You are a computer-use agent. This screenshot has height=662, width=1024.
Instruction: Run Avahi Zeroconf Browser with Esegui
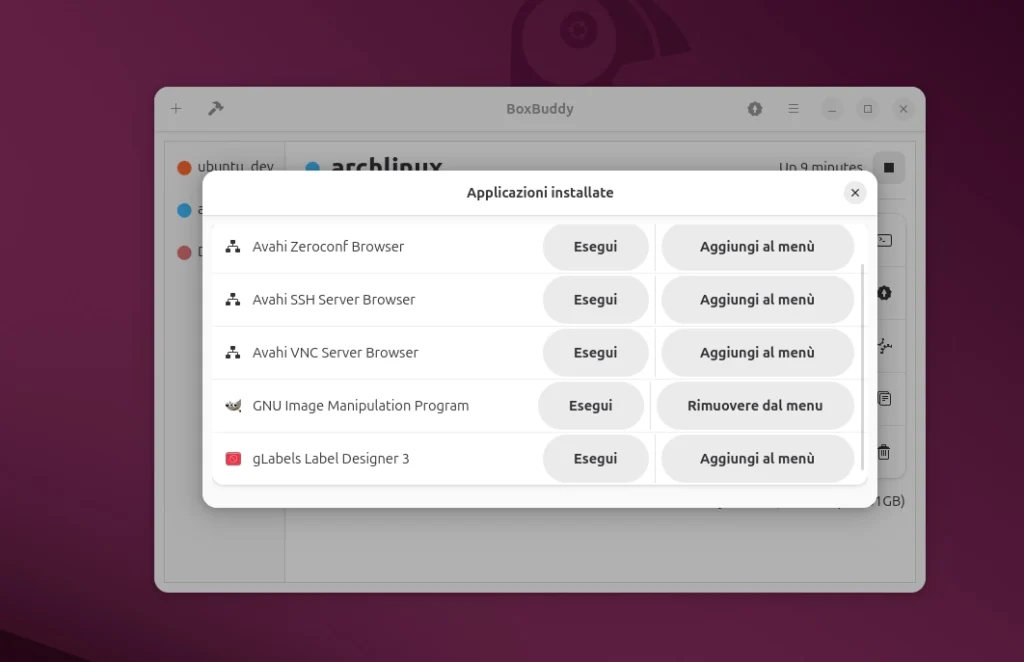[595, 247]
